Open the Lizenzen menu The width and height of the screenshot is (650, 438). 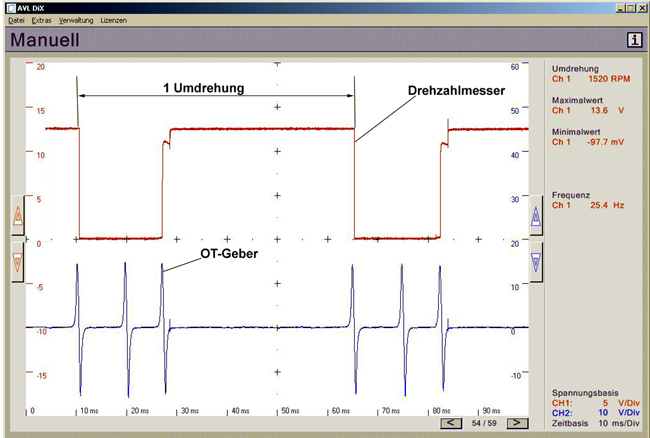click(x=115, y=20)
